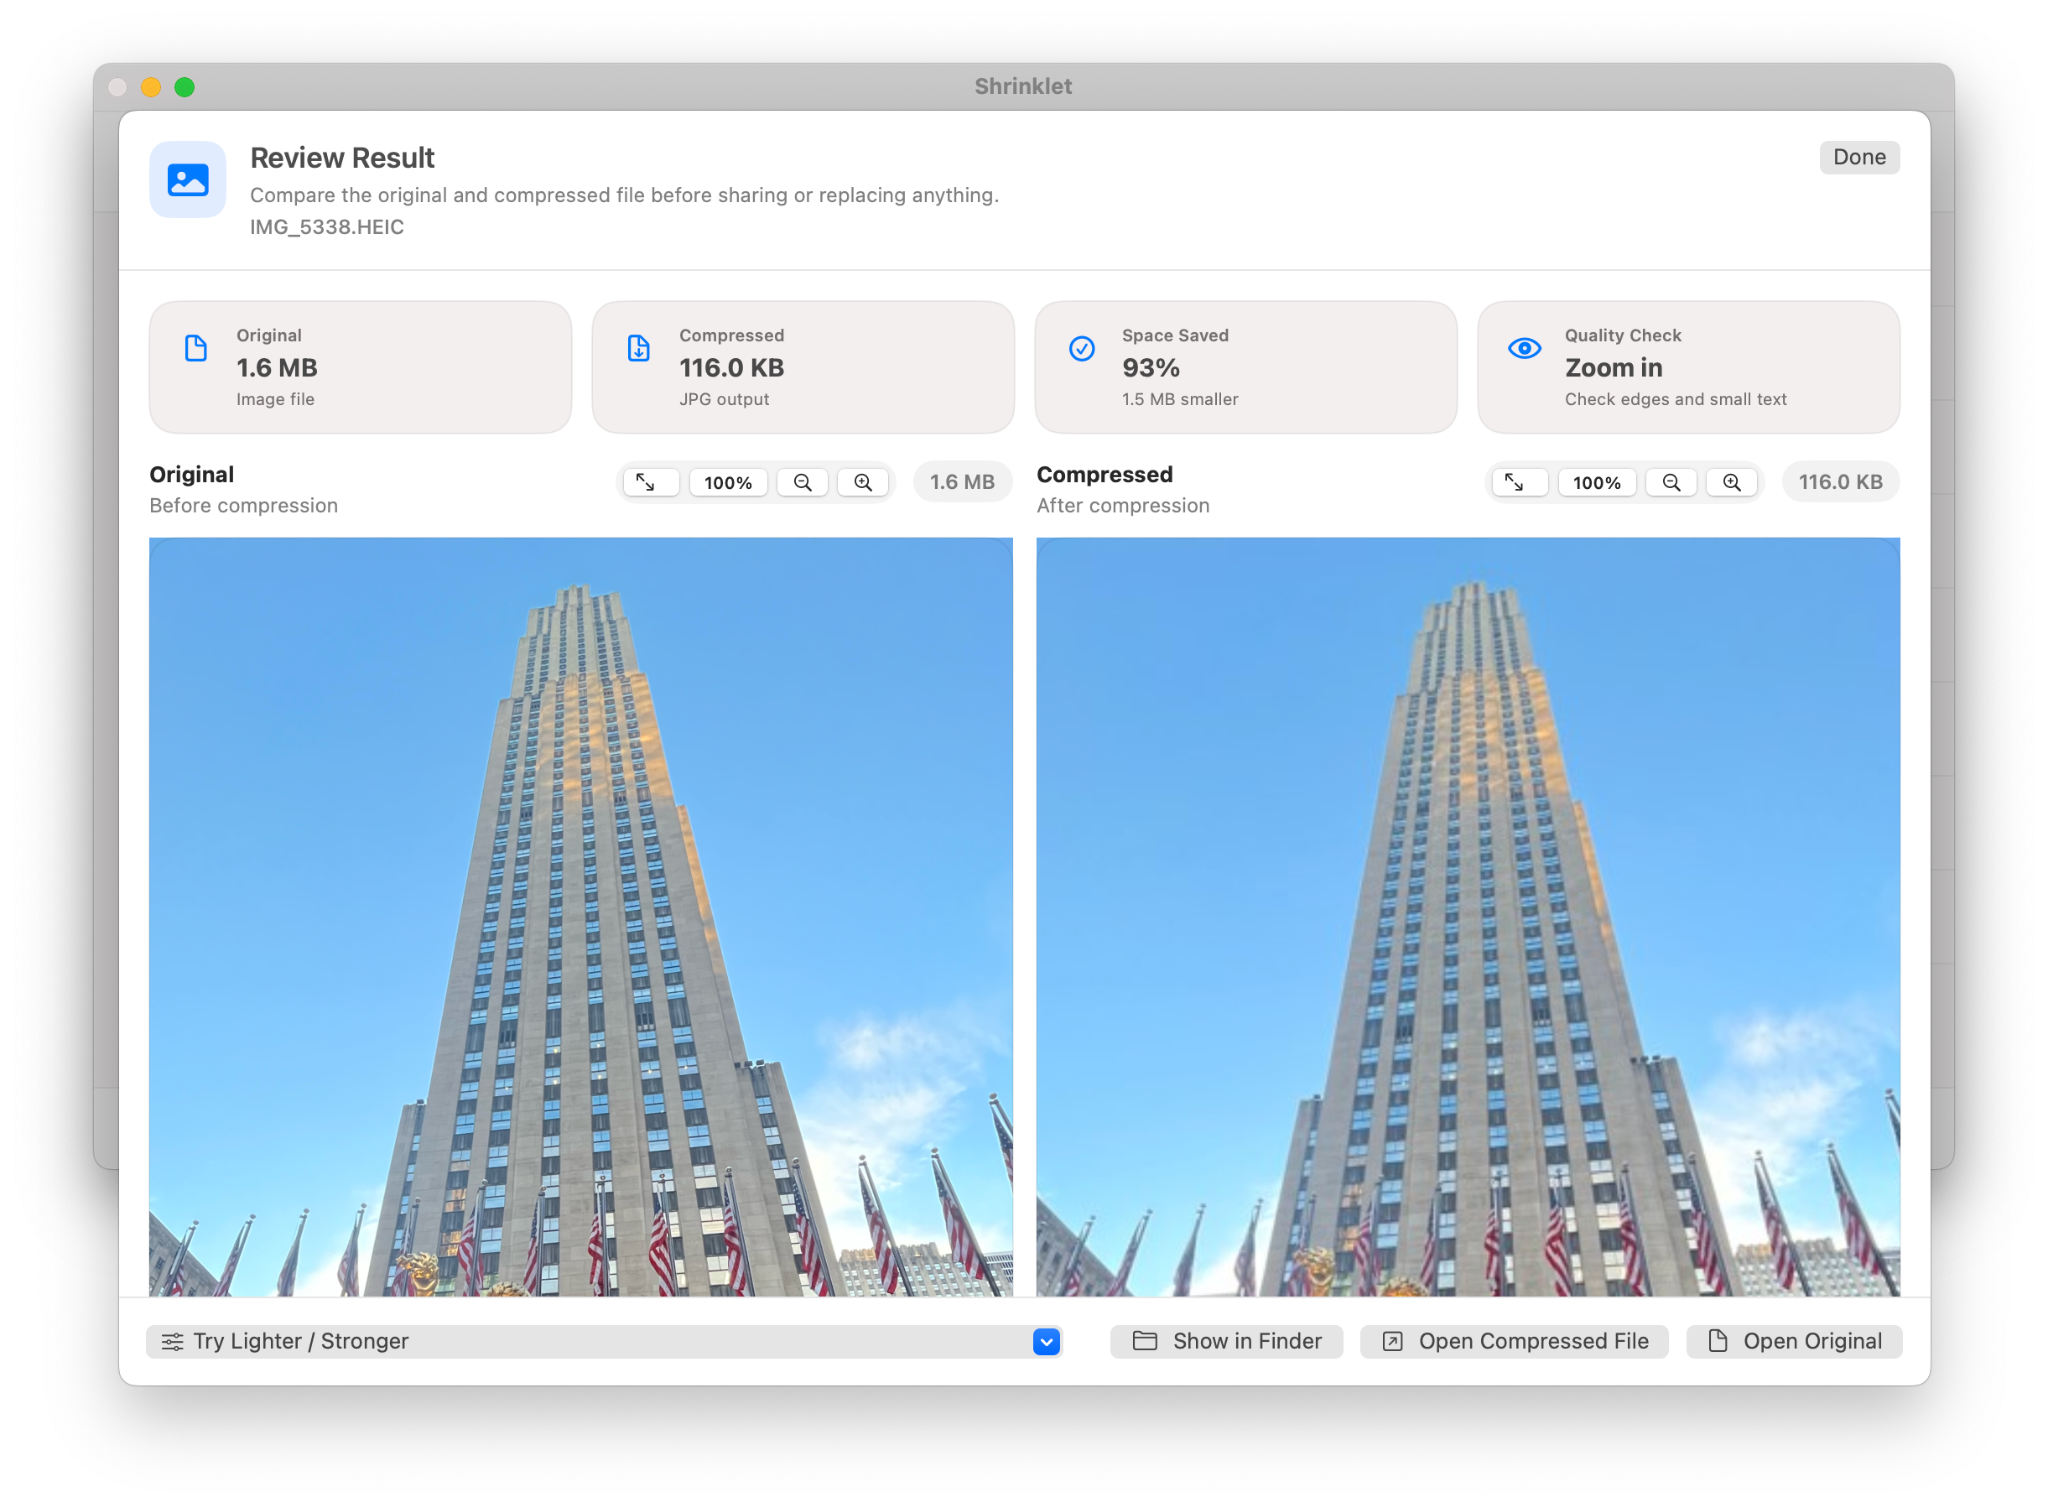This screenshot has height=1509, width=2048.
Task: Click the Compressed image preview
Action: point(1468,917)
